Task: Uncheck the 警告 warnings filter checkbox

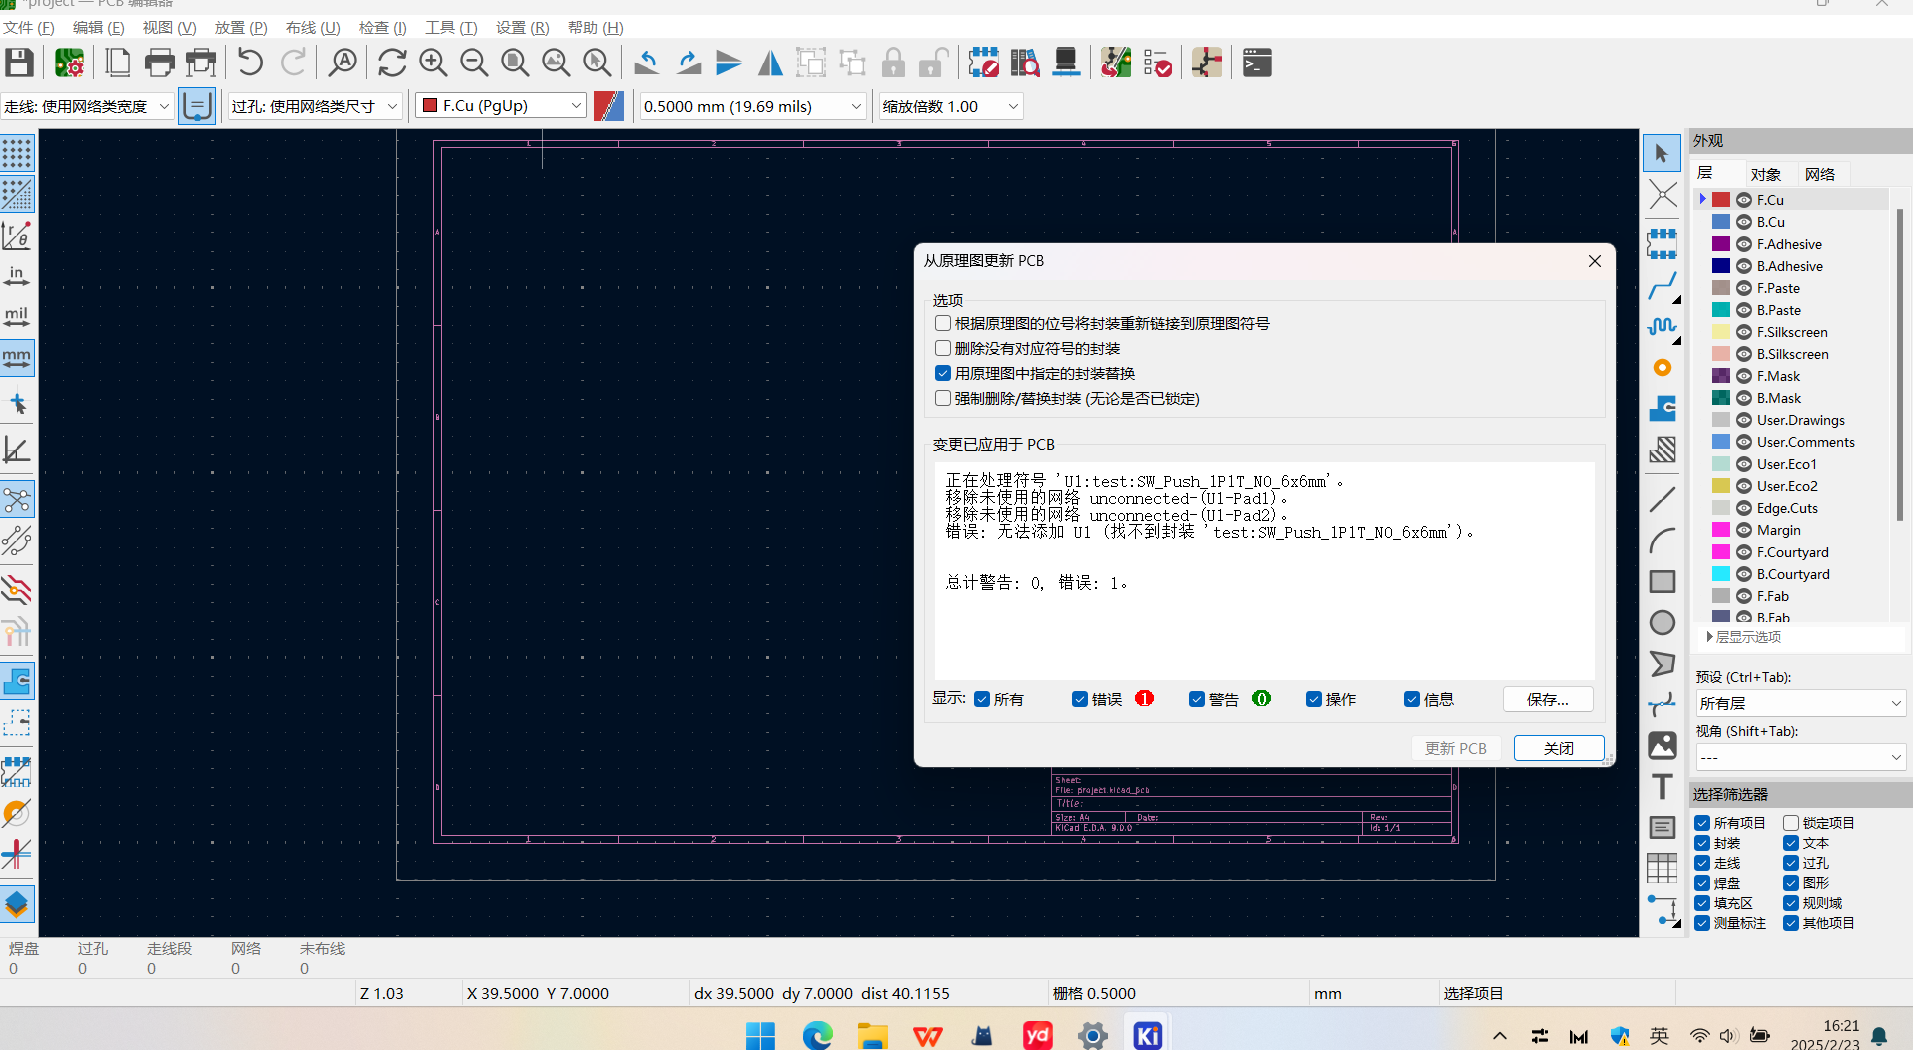Action: (1197, 699)
